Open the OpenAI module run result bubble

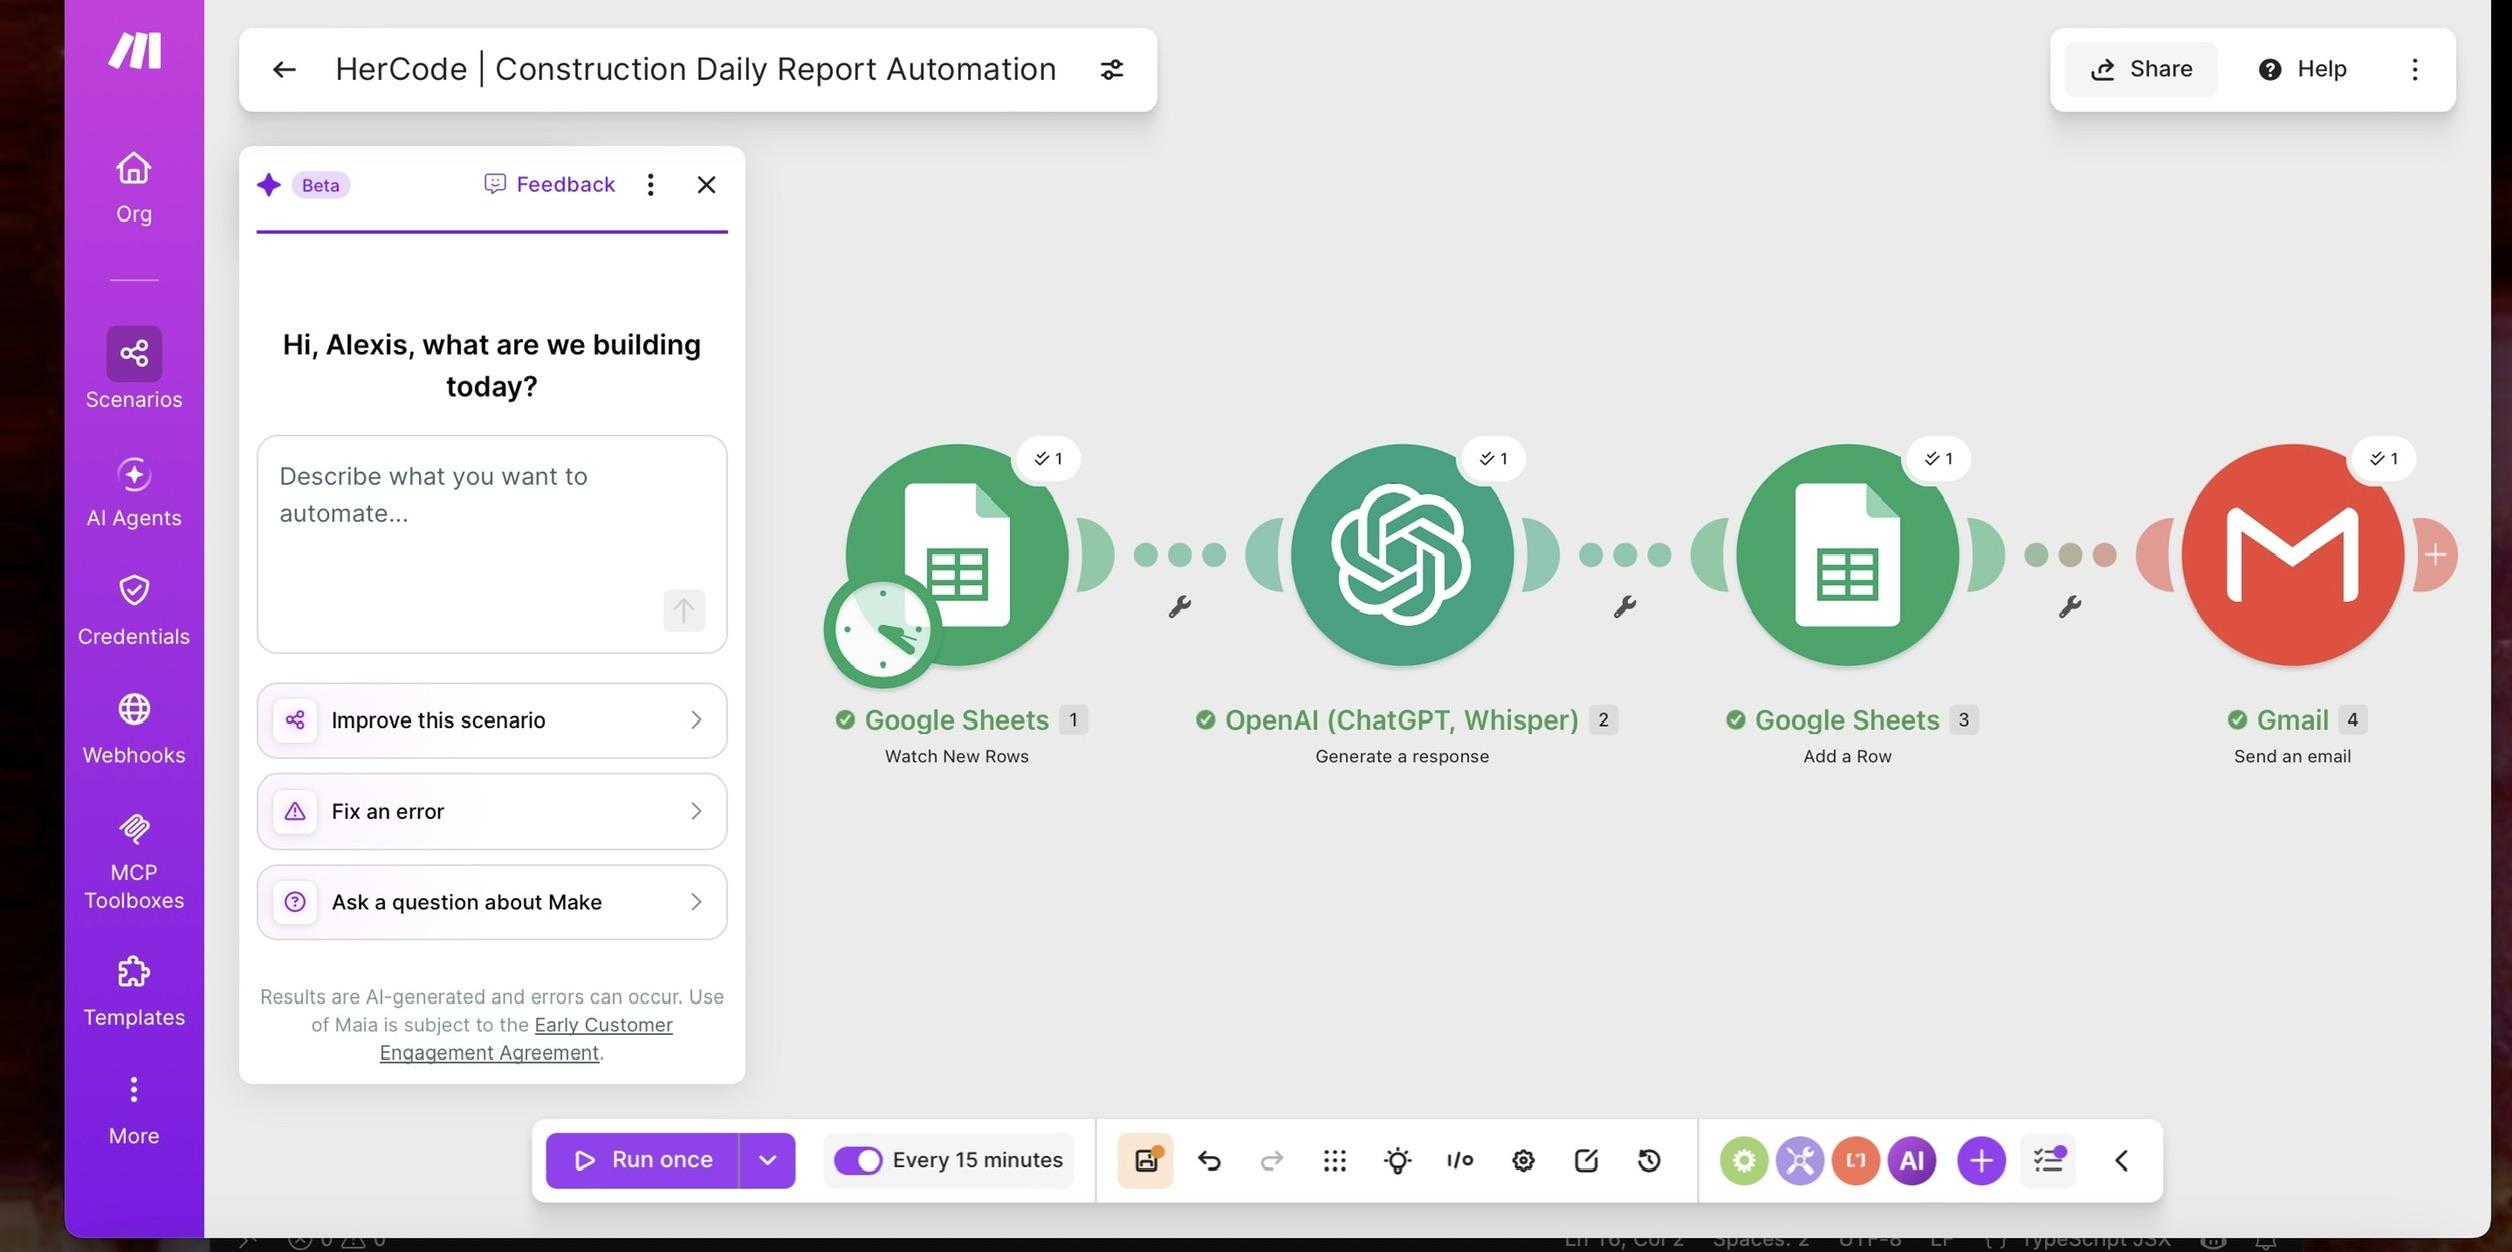pyautogui.click(x=1494, y=458)
